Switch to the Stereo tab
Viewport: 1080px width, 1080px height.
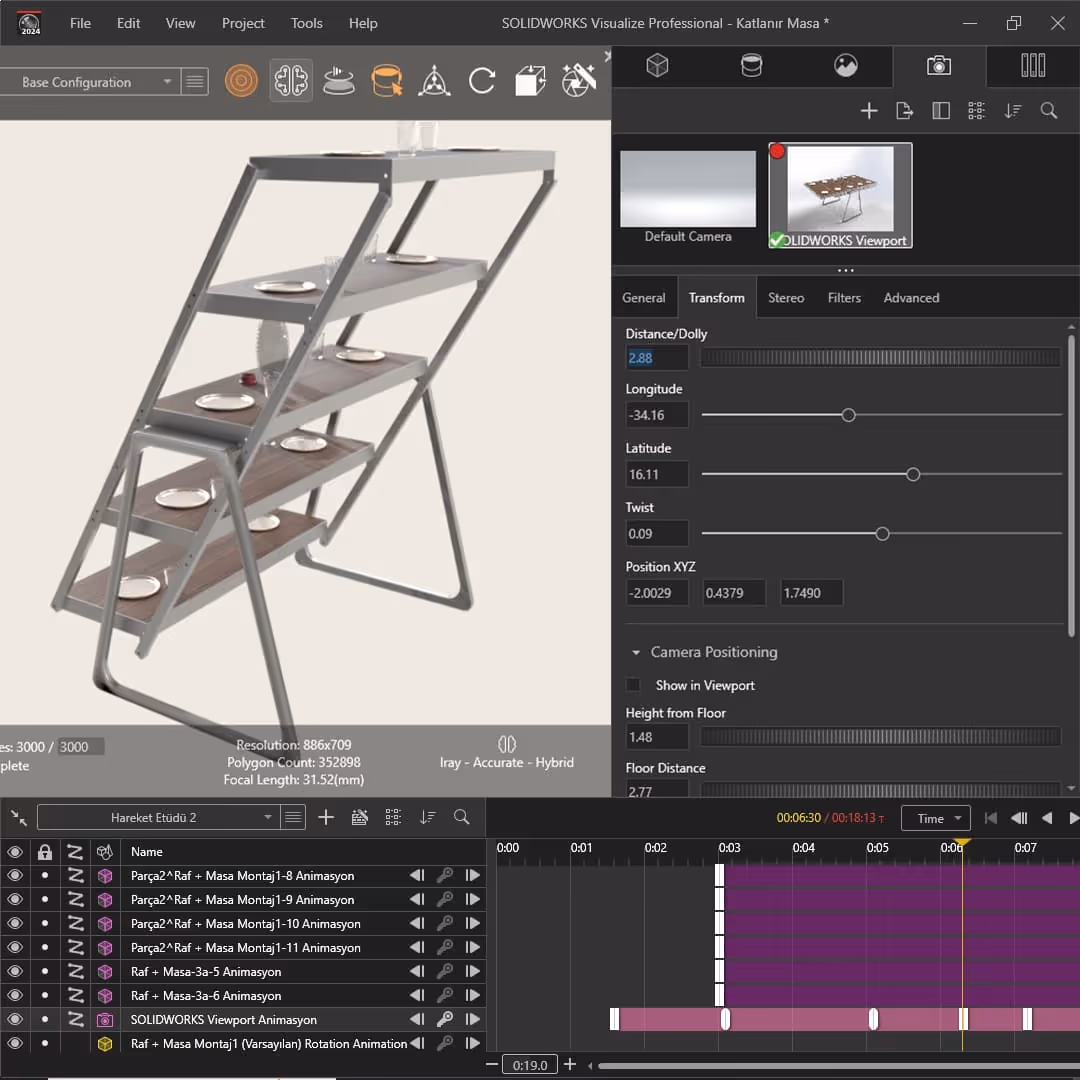tap(786, 298)
